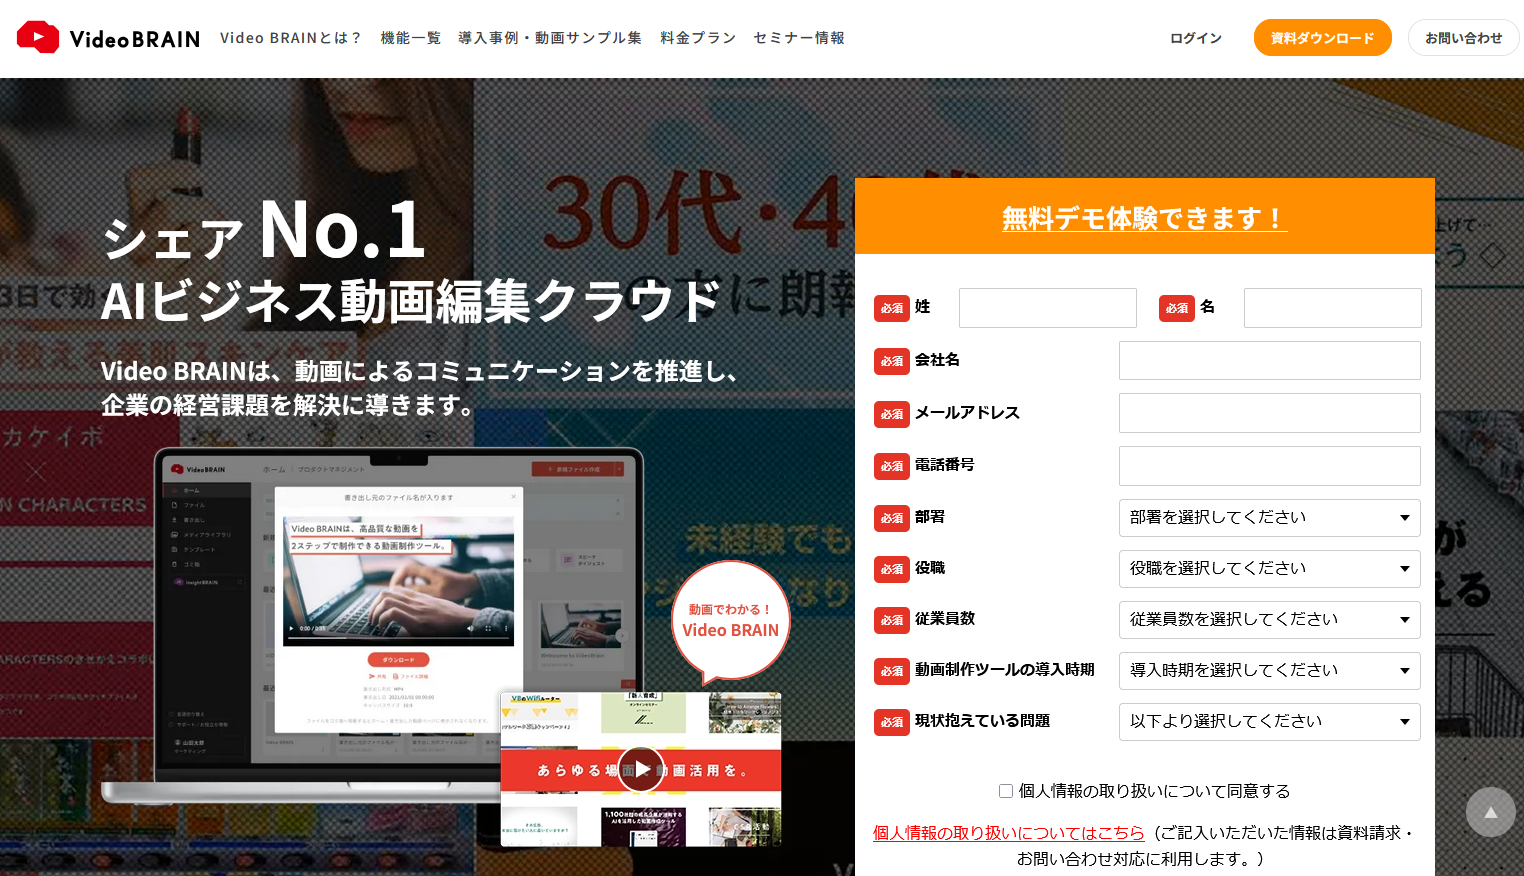The image size is (1524, 876).
Task: Focus the 電話番号 input field
Action: coord(1269,466)
